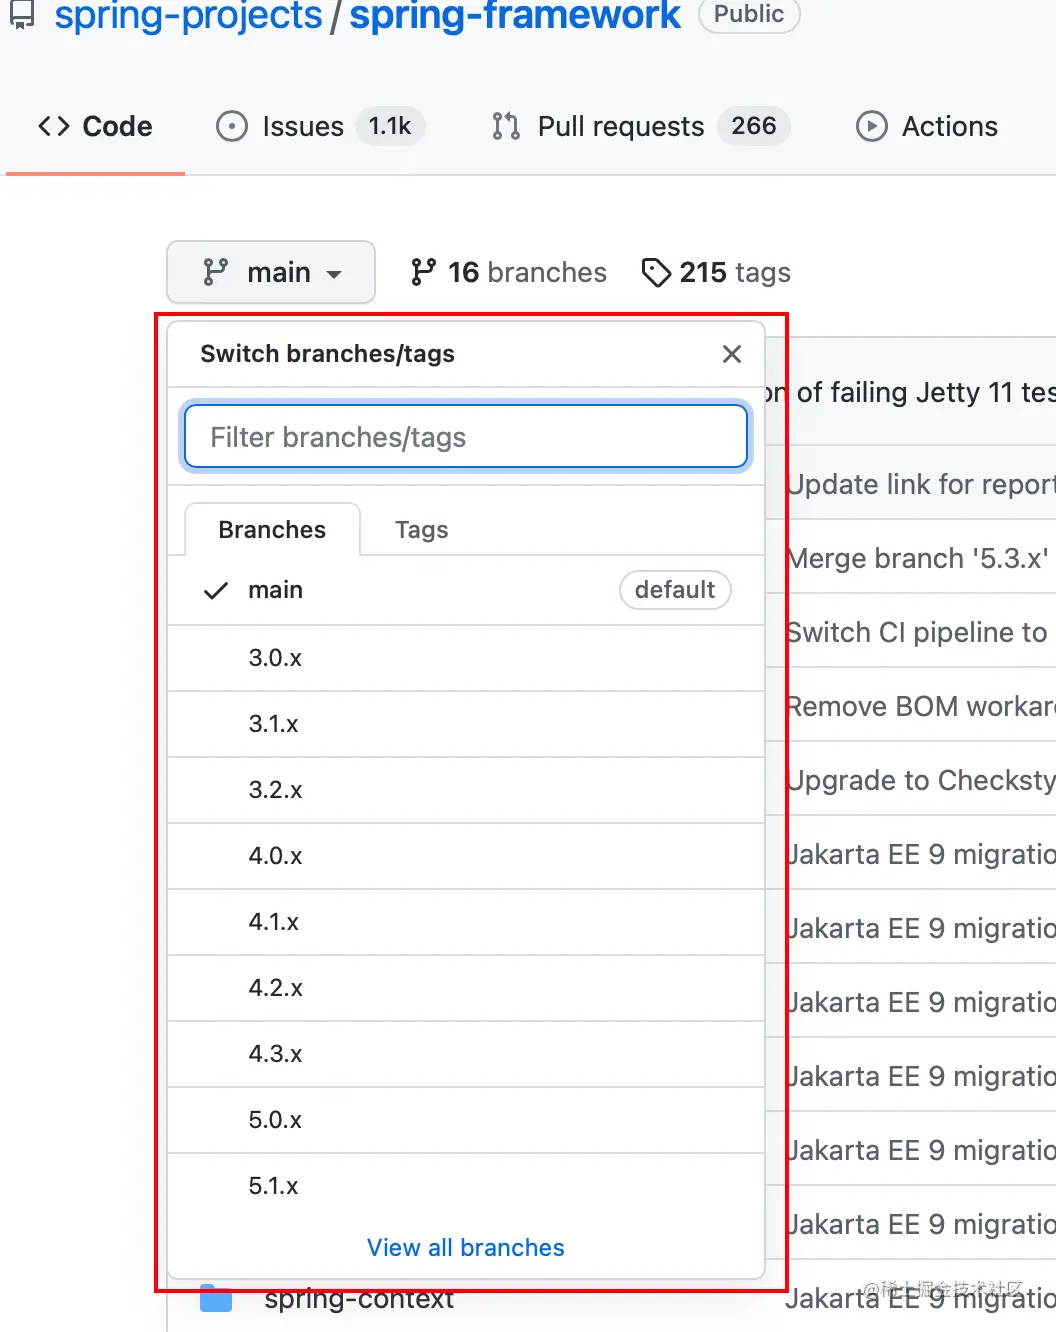Viewport: 1056px width, 1332px height.
Task: Select branch 3.1.x
Action: click(466, 724)
